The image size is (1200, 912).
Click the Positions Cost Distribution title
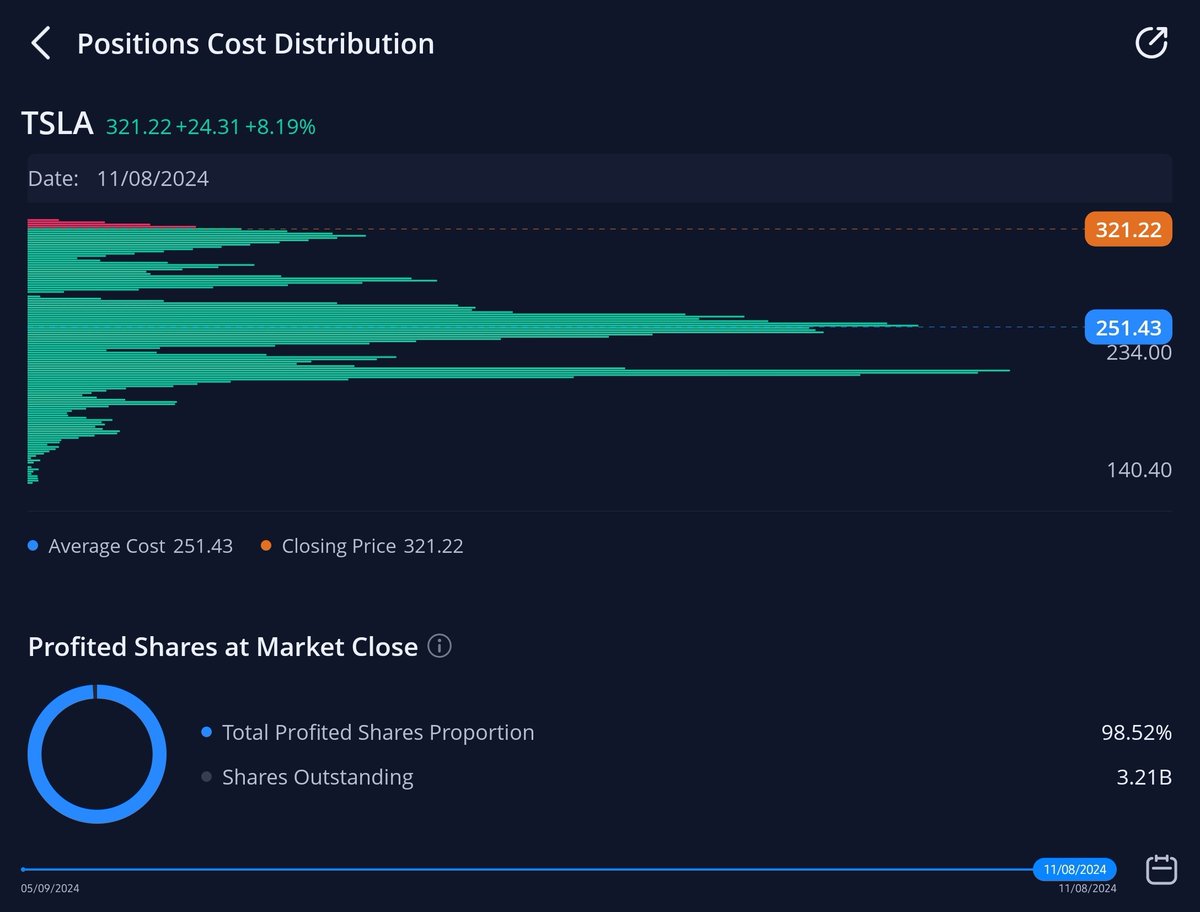pyautogui.click(x=256, y=44)
